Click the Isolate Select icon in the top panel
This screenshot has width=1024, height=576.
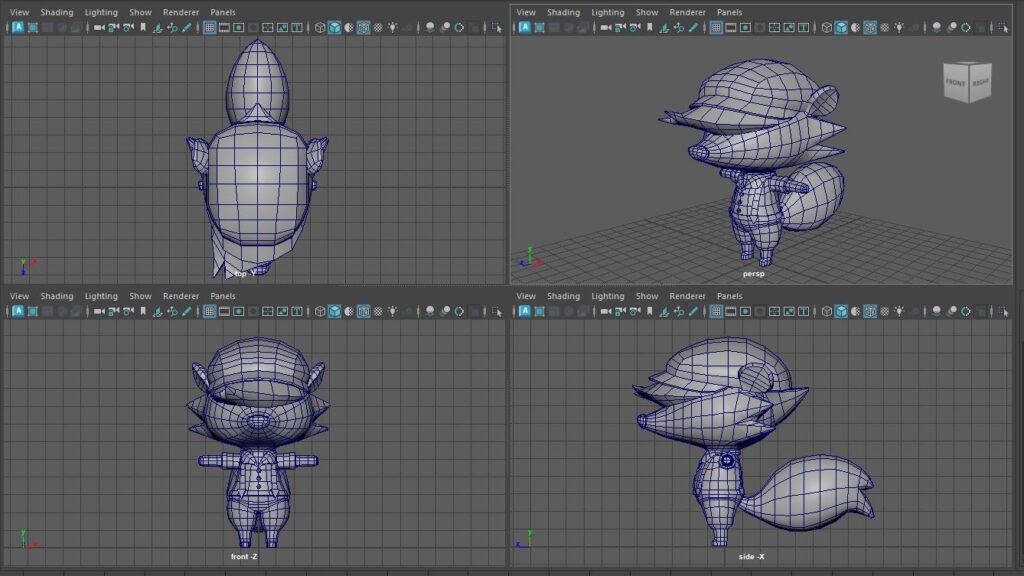[497, 27]
